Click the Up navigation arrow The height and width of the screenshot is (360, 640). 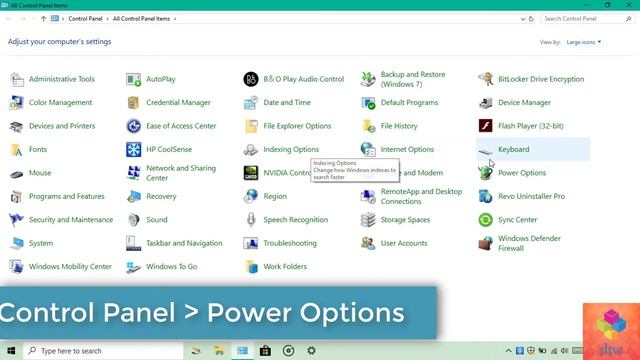pos(43,19)
